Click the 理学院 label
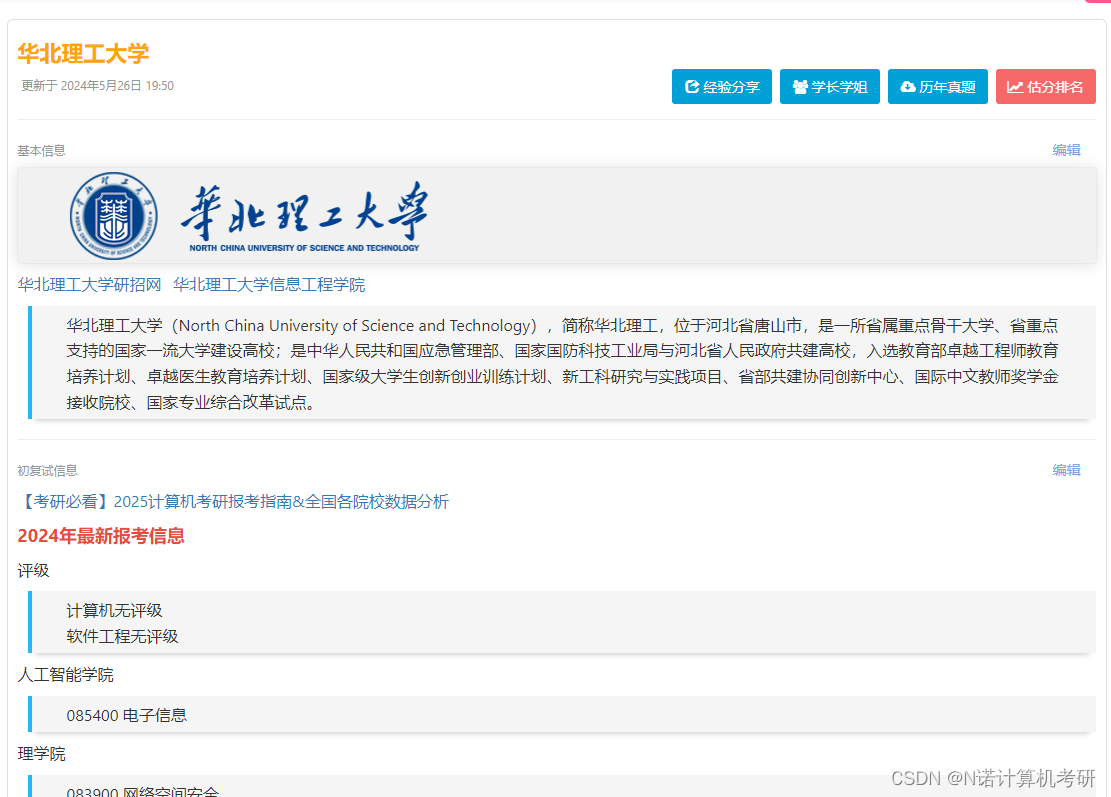The height and width of the screenshot is (797, 1111). (41, 754)
